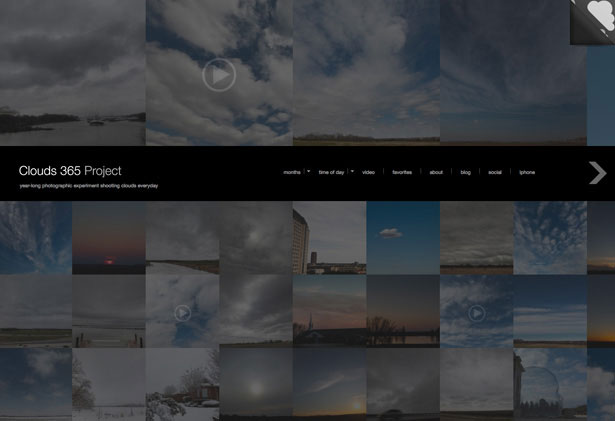Image resolution: width=615 pixels, height=421 pixels.
Task: Open the about page
Action: tap(436, 172)
